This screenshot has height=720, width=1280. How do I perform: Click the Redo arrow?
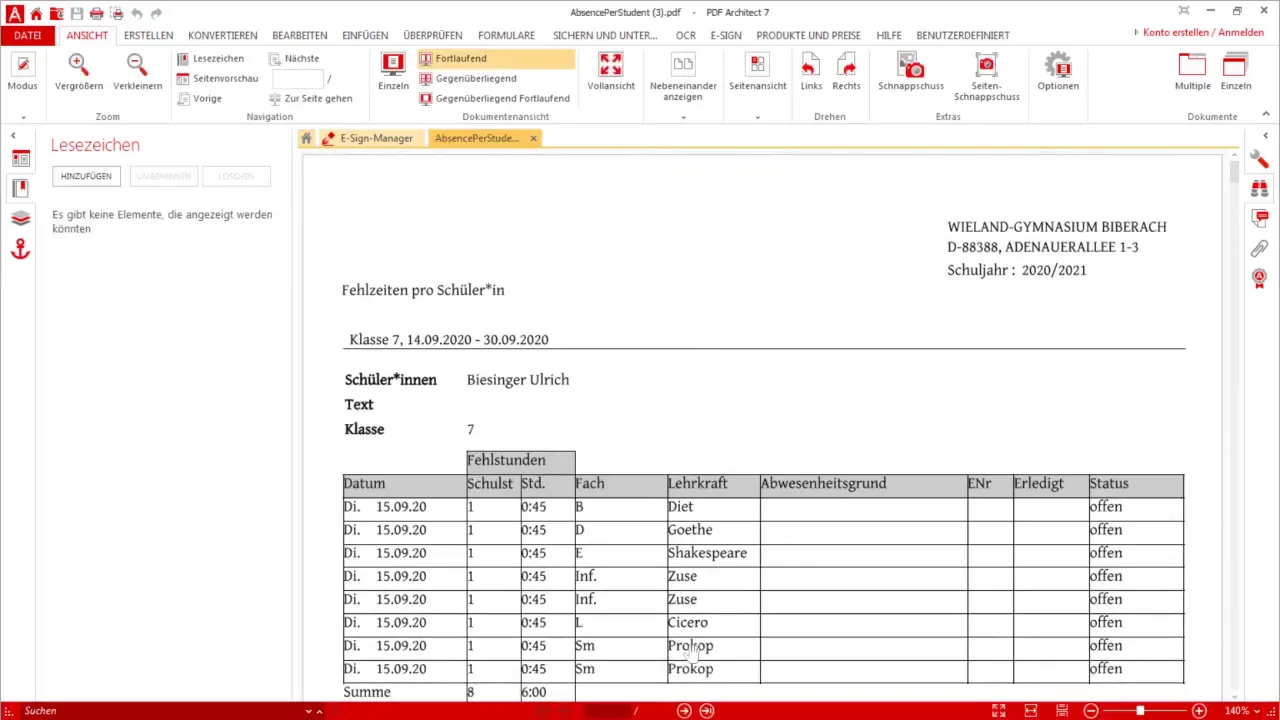(157, 13)
